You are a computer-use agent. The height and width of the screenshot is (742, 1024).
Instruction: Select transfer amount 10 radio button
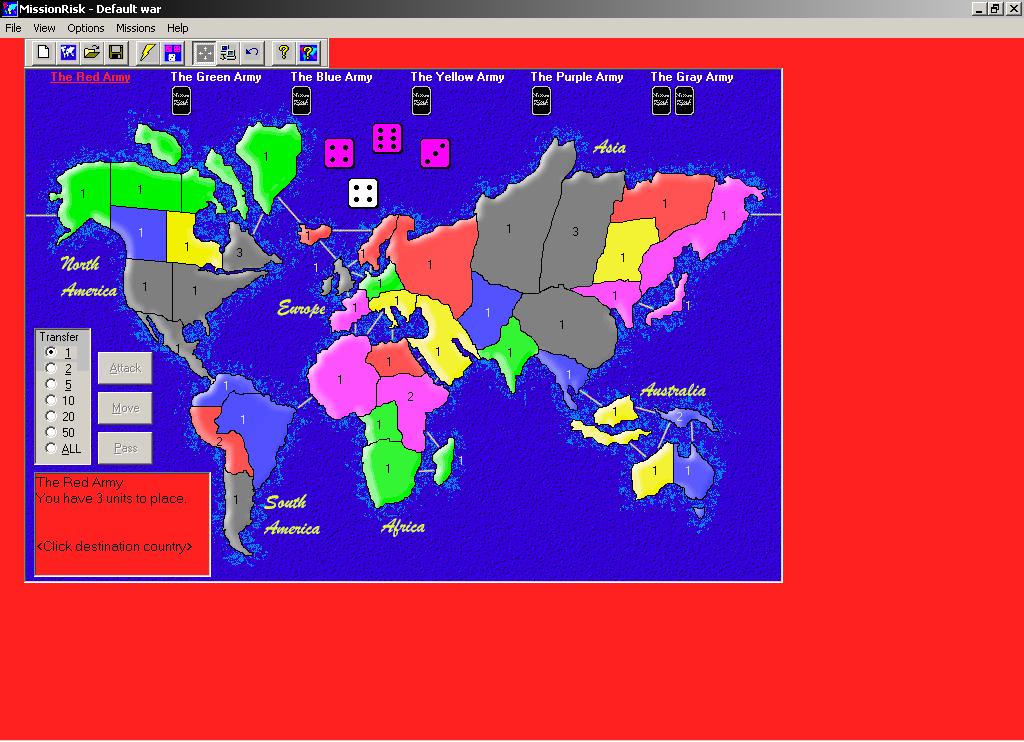coord(52,401)
